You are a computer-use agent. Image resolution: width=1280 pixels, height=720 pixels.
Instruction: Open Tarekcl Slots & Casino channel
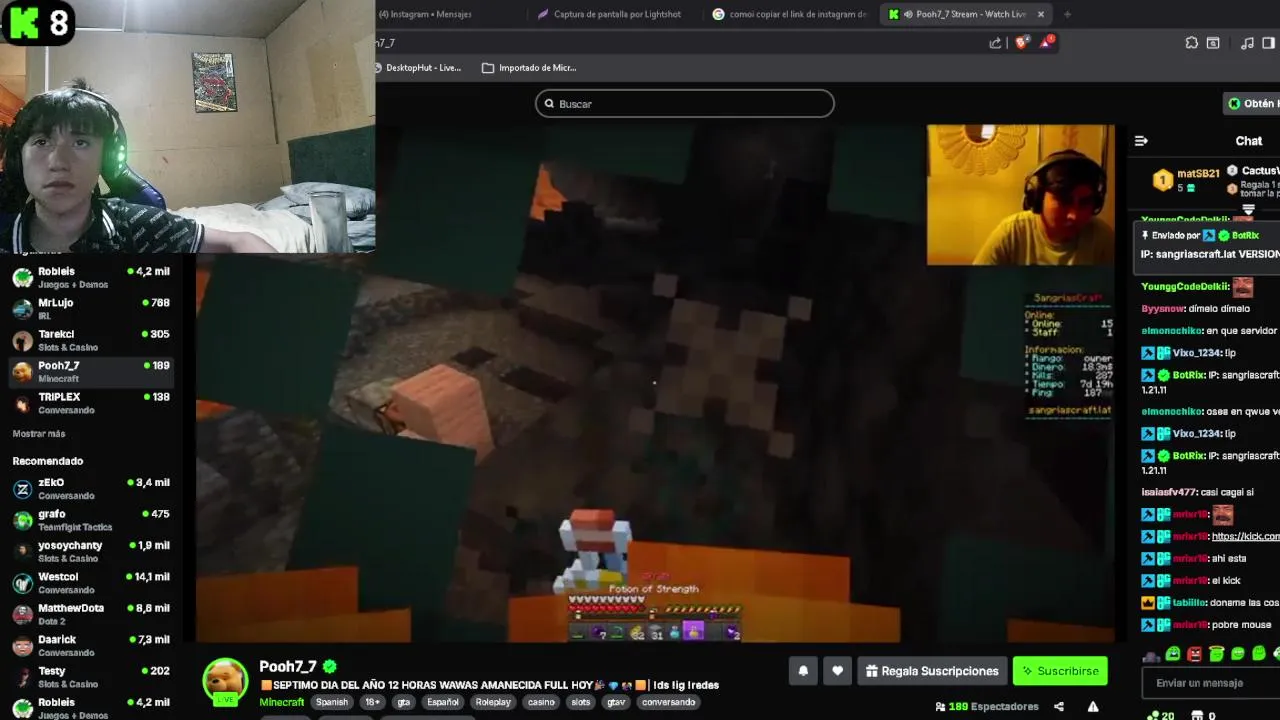tap(91, 340)
